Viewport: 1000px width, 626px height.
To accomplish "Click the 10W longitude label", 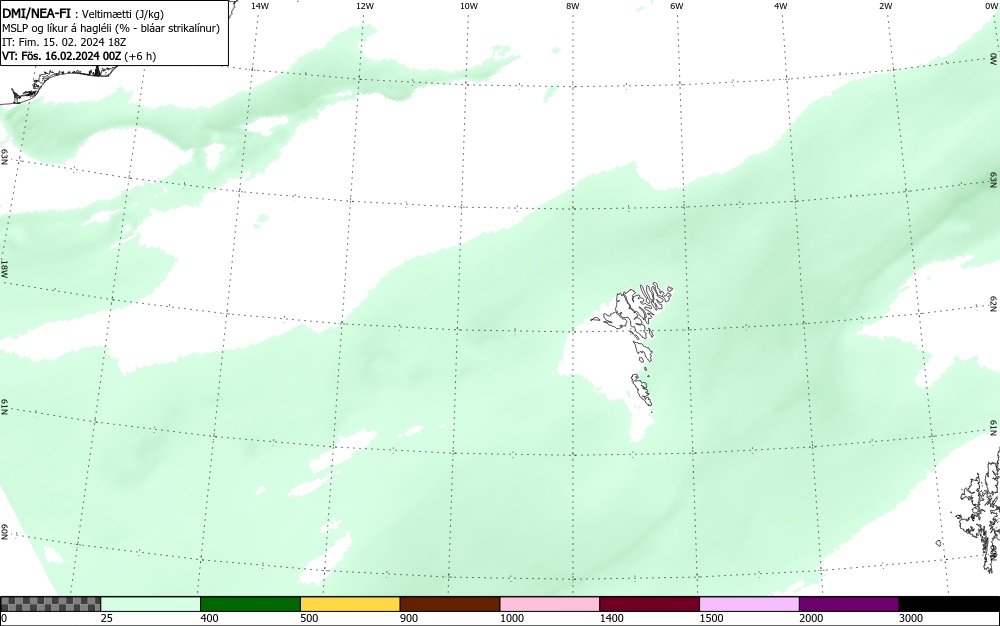I will pyautogui.click(x=469, y=6).
